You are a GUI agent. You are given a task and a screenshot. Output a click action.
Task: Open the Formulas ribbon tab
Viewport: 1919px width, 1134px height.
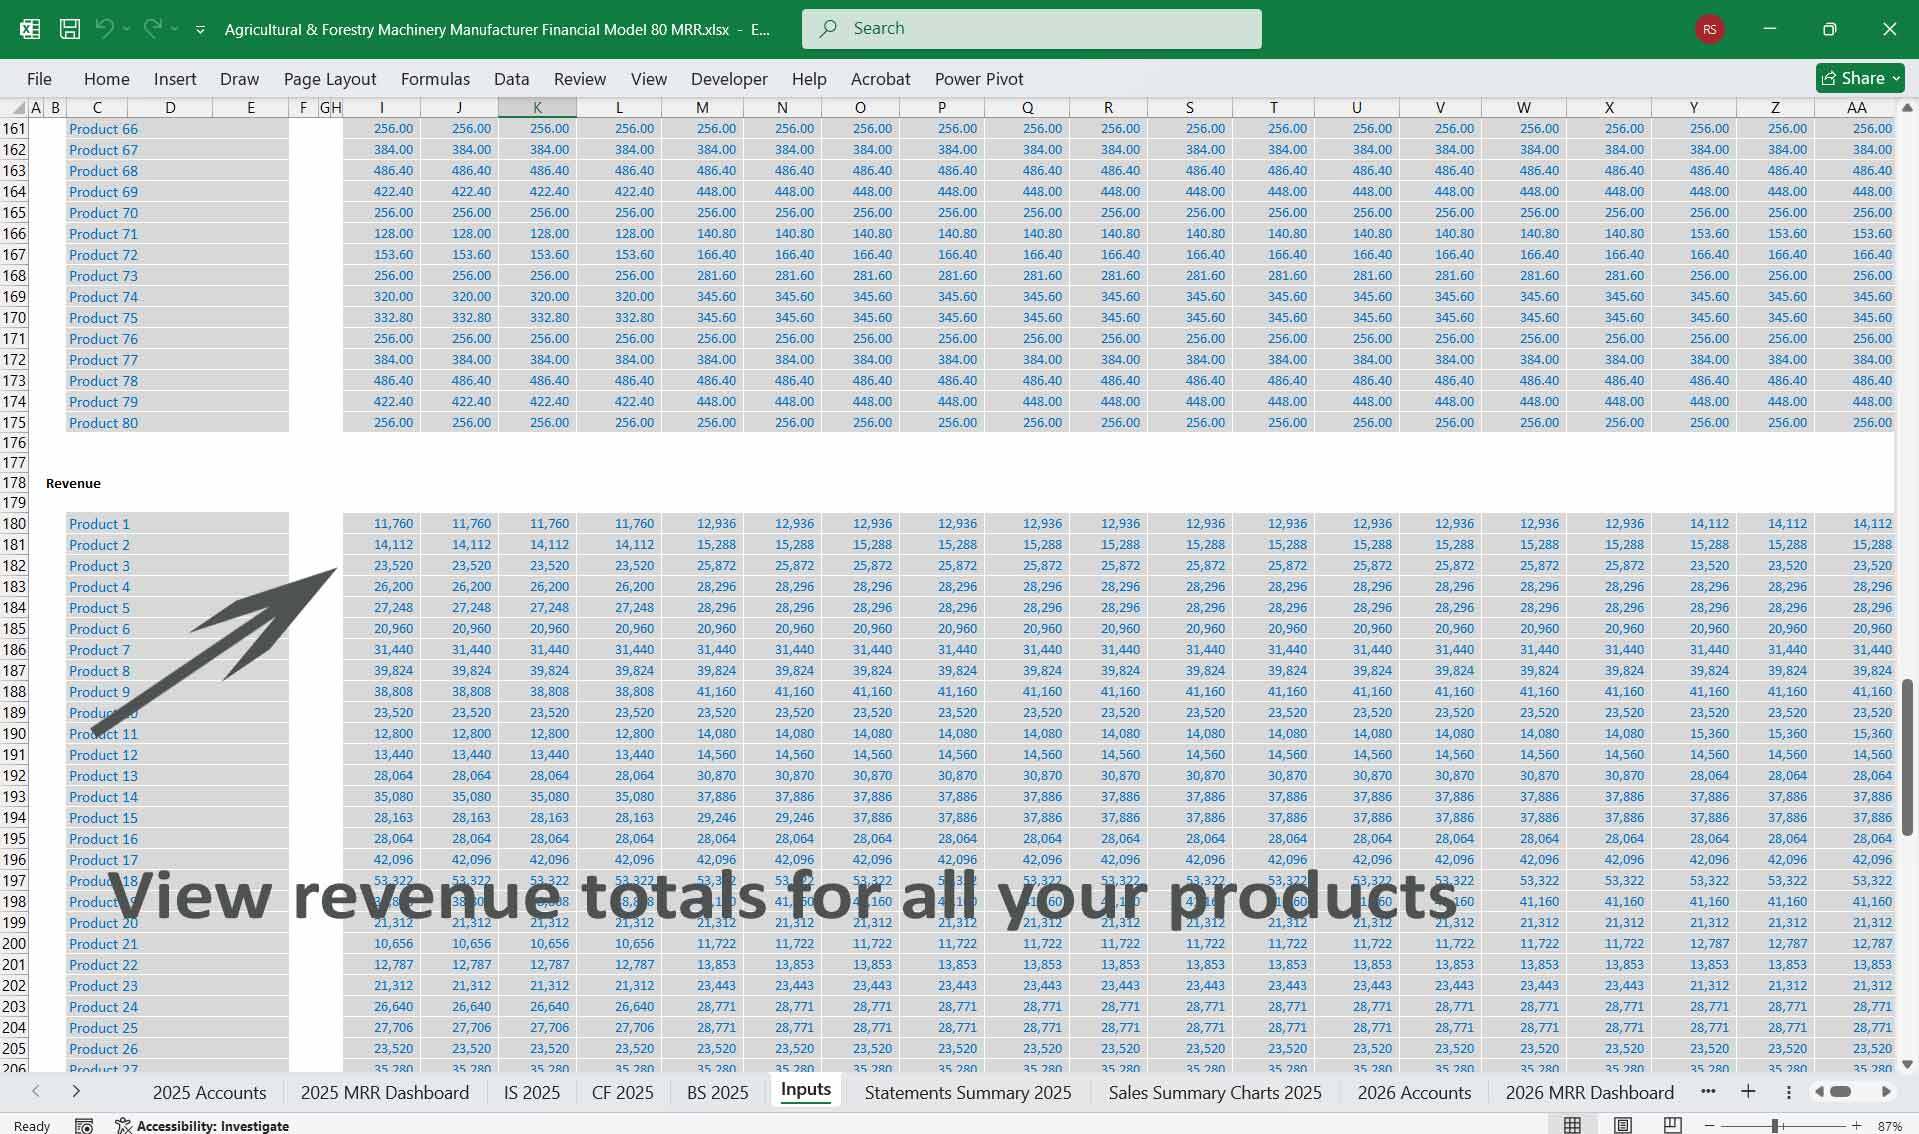435,79
